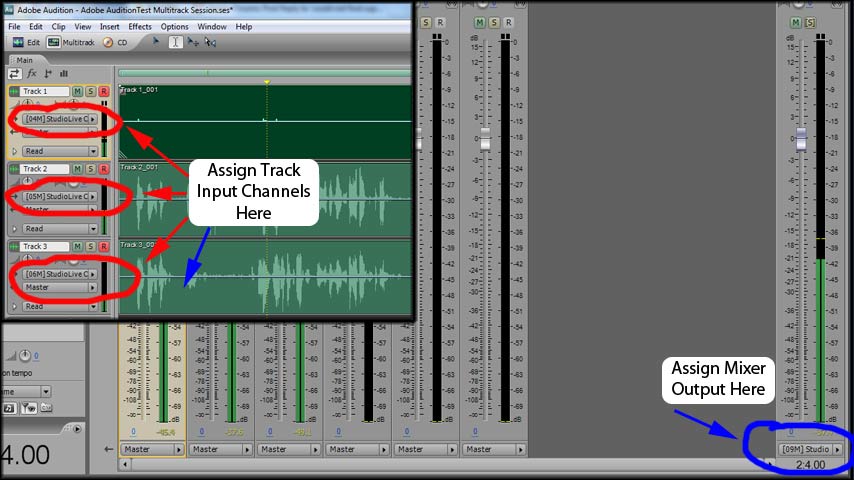The width and height of the screenshot is (854, 480).
Task: Click the volume knob in left panel
Action: pyautogui.click(x=25, y=356)
